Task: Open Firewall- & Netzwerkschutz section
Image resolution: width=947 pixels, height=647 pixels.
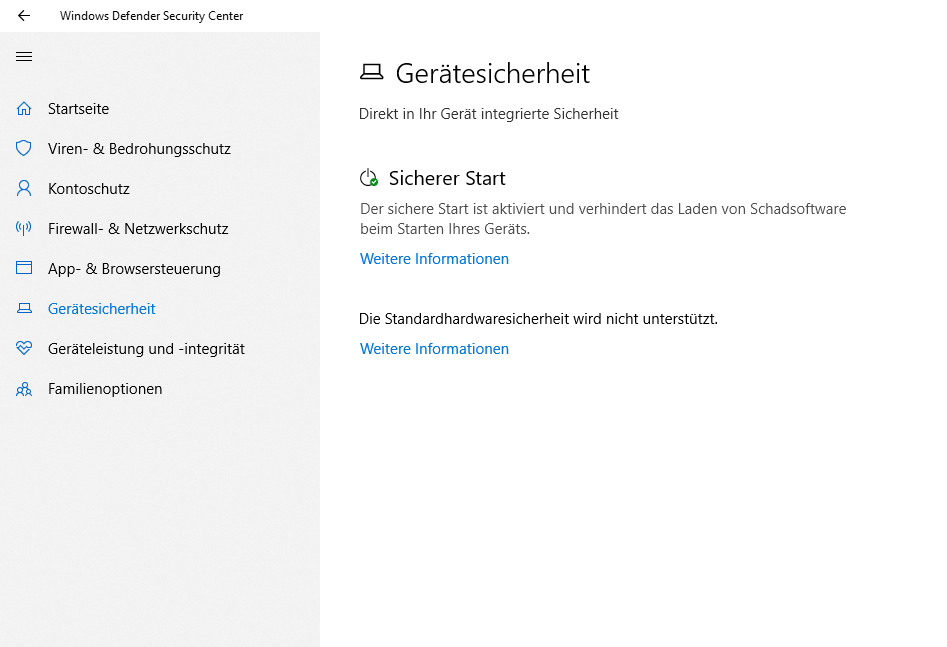Action: (x=138, y=228)
